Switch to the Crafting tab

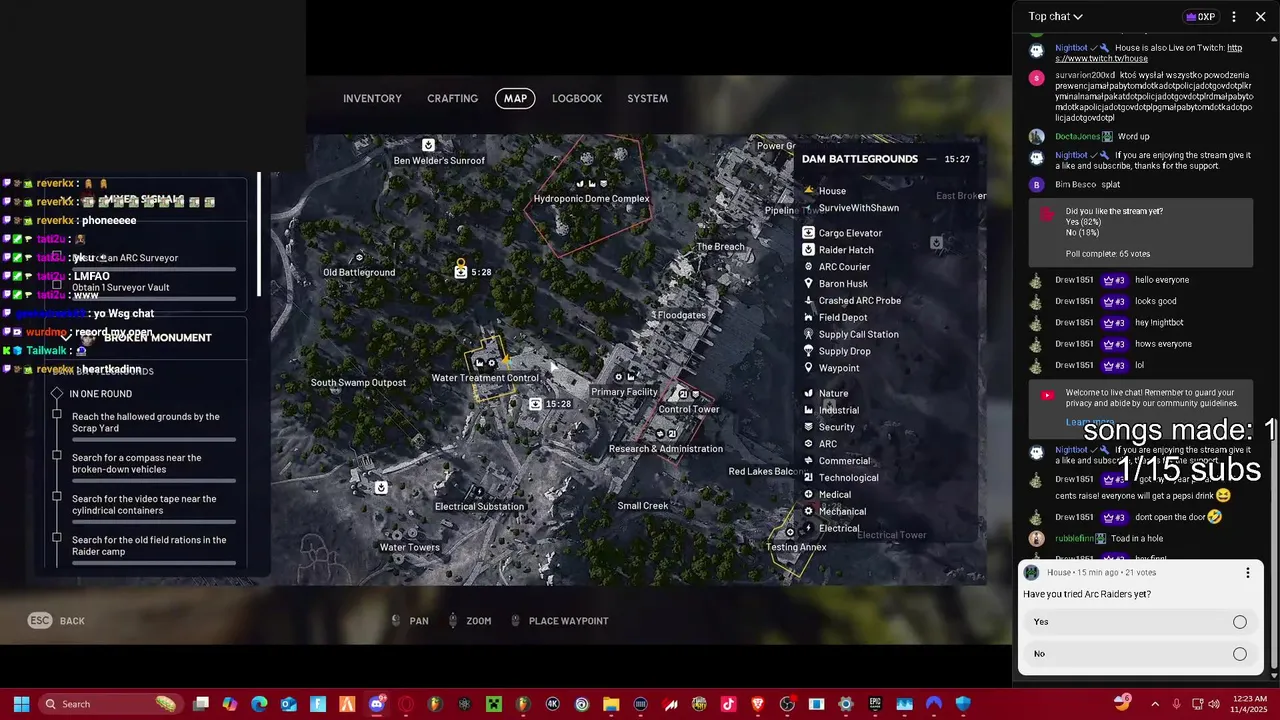click(452, 98)
